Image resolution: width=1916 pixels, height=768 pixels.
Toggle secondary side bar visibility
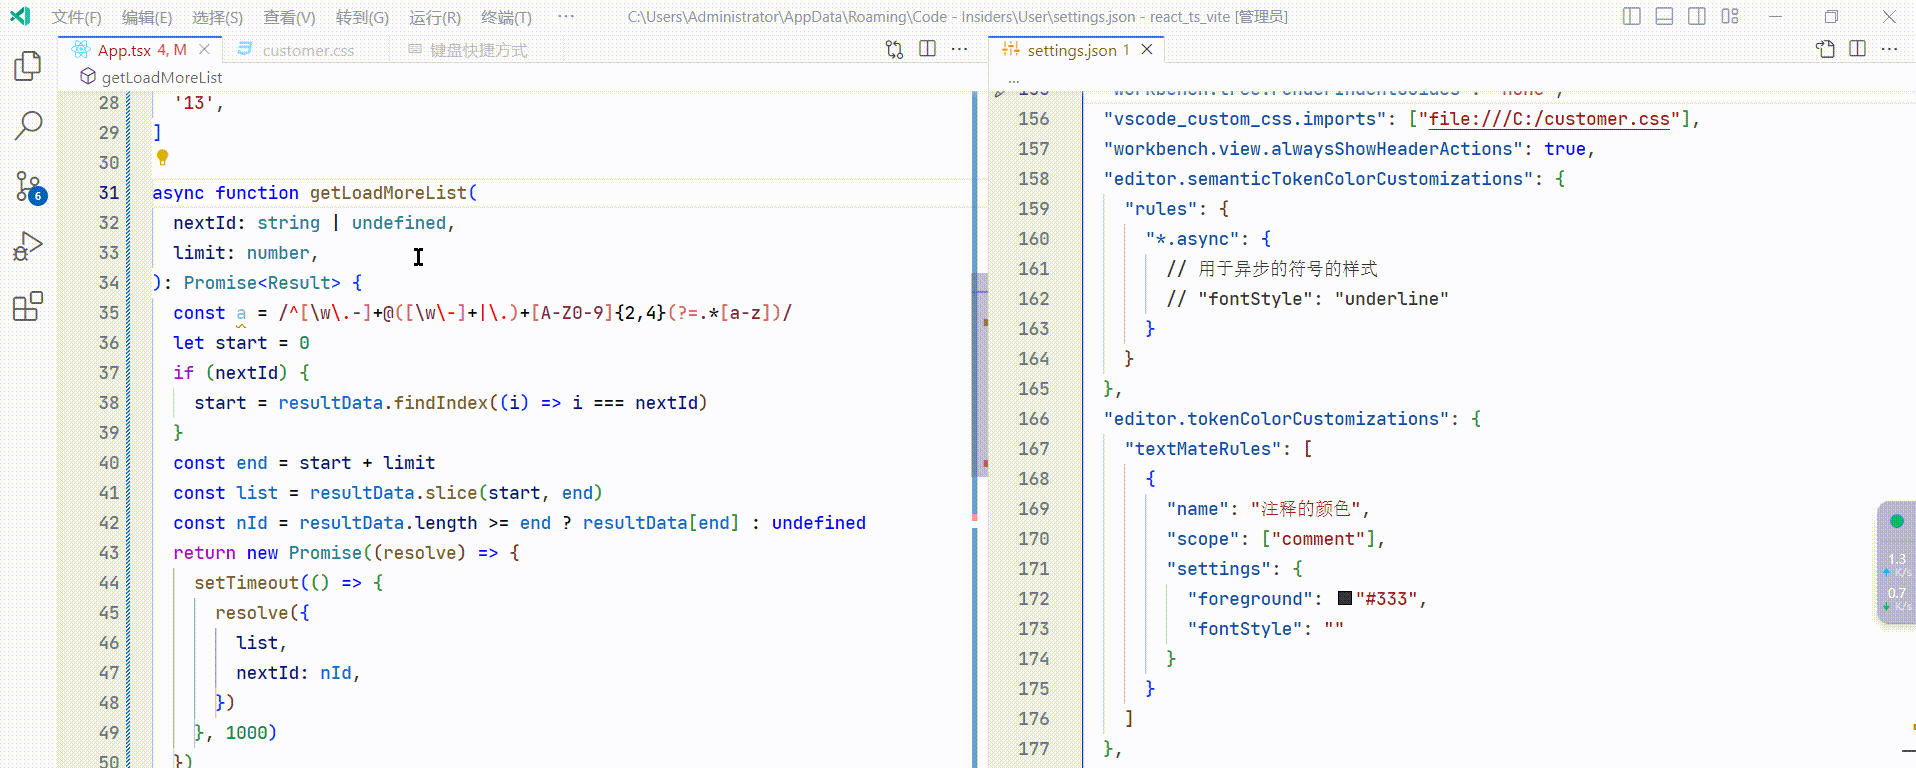[1697, 16]
